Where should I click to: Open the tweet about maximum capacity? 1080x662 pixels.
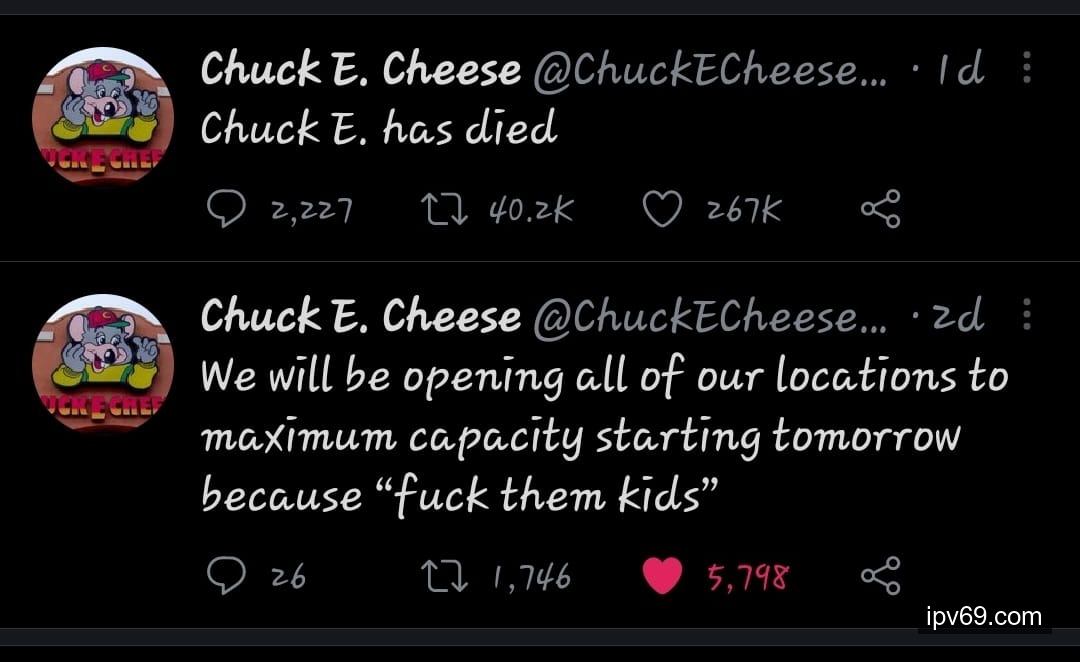pyautogui.click(x=600, y=435)
